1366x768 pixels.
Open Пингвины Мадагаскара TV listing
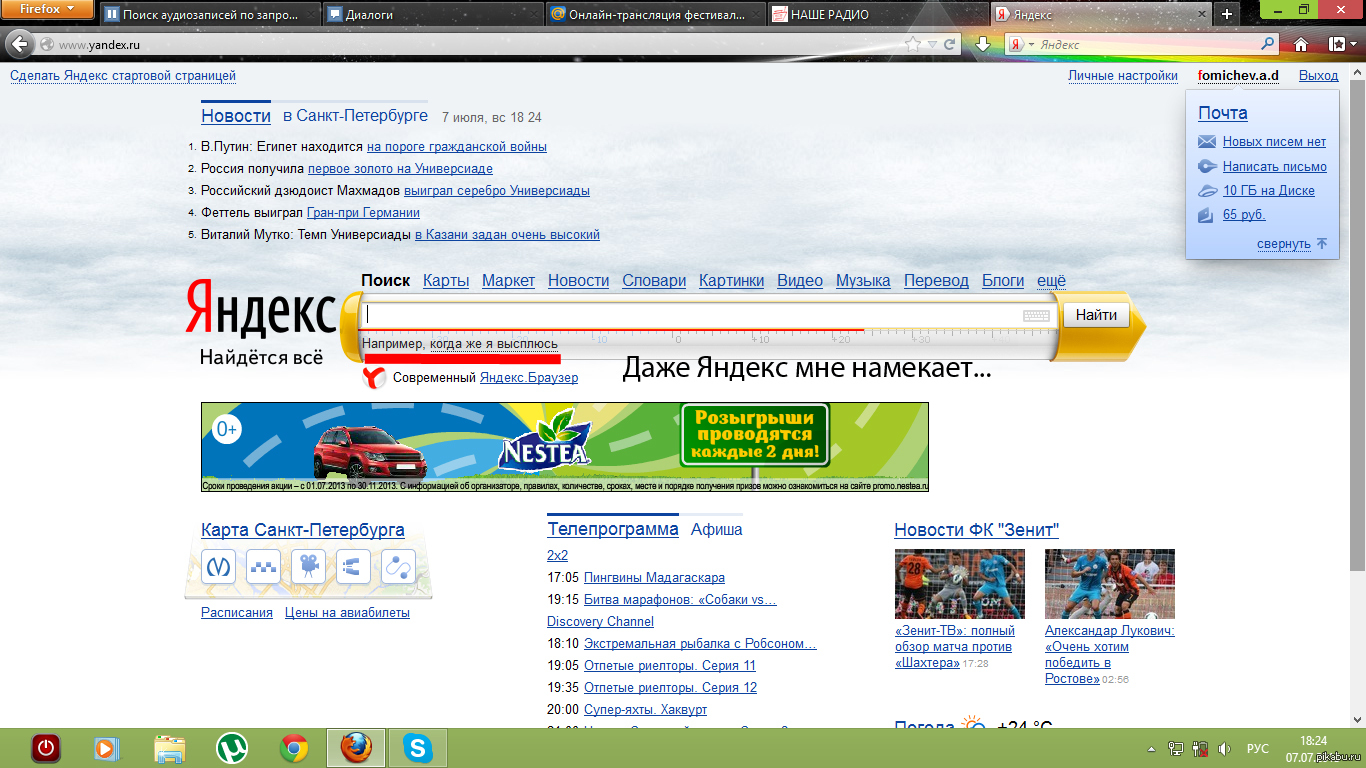click(x=654, y=578)
